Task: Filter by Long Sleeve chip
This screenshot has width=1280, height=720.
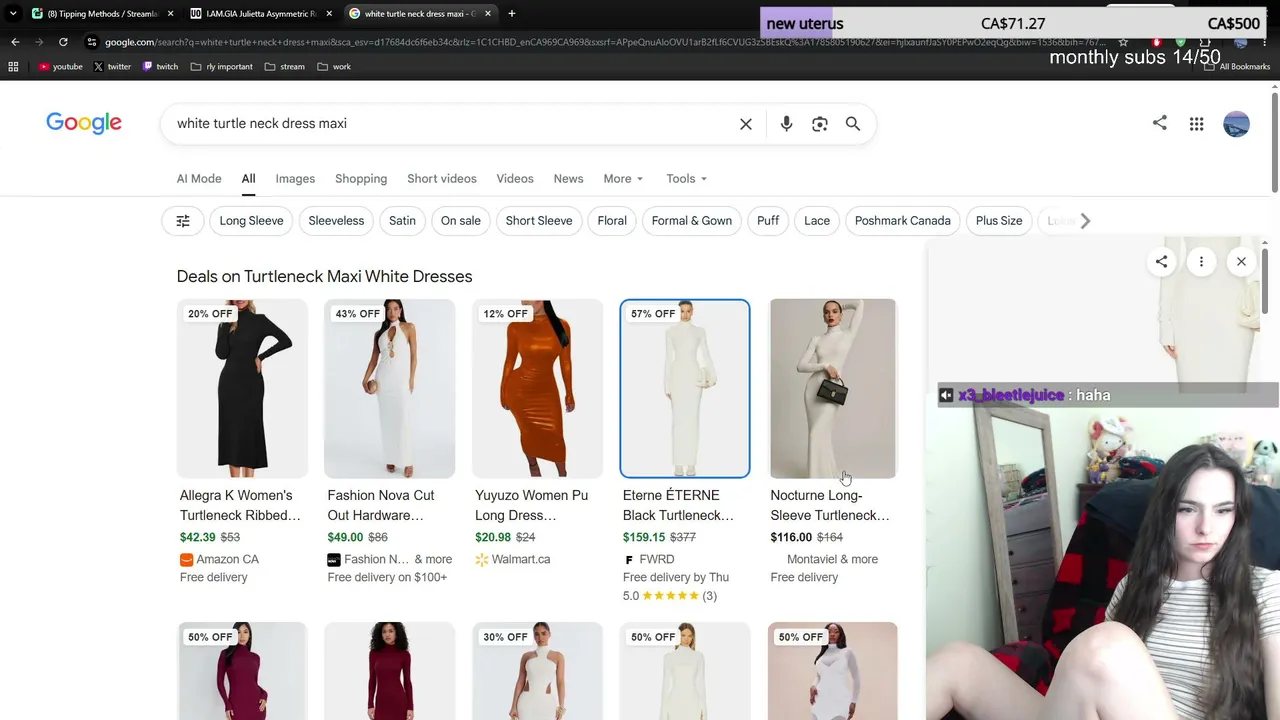Action: (x=251, y=221)
